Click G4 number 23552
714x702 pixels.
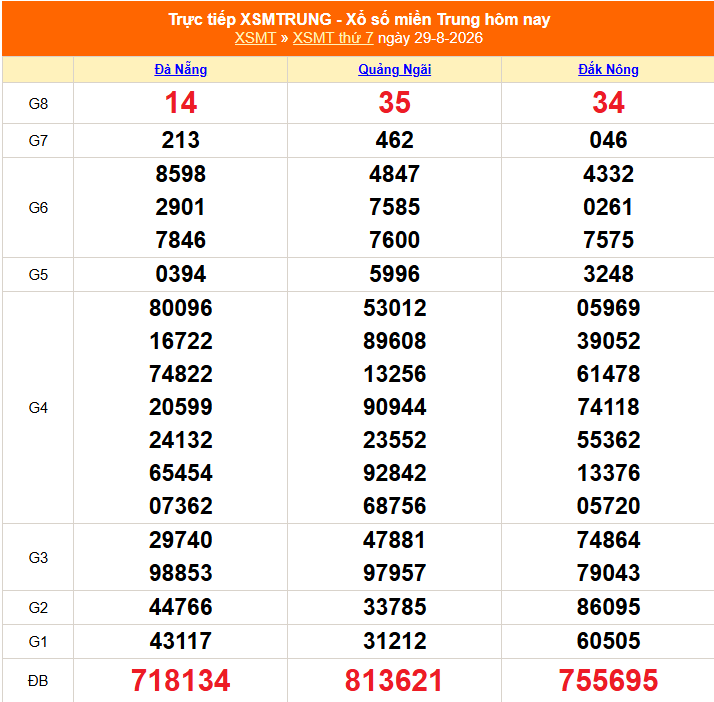(x=394, y=440)
